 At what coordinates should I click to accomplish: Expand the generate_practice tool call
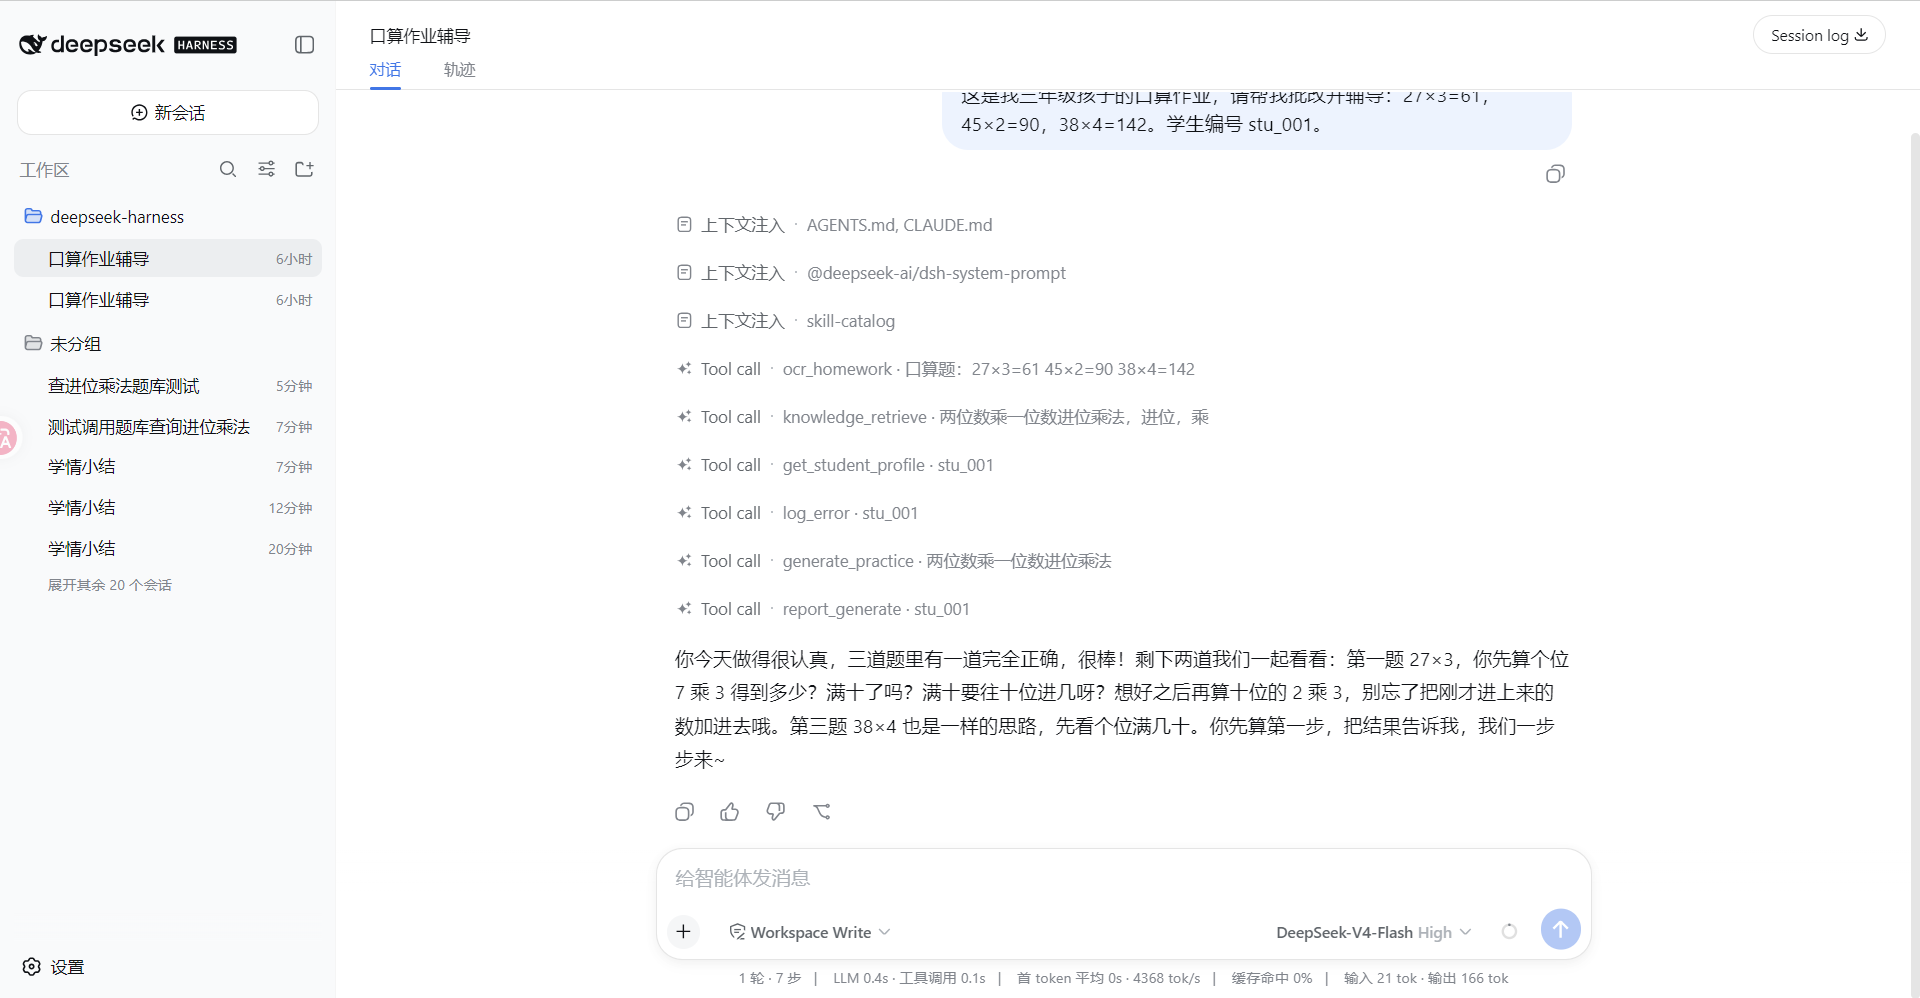click(894, 561)
